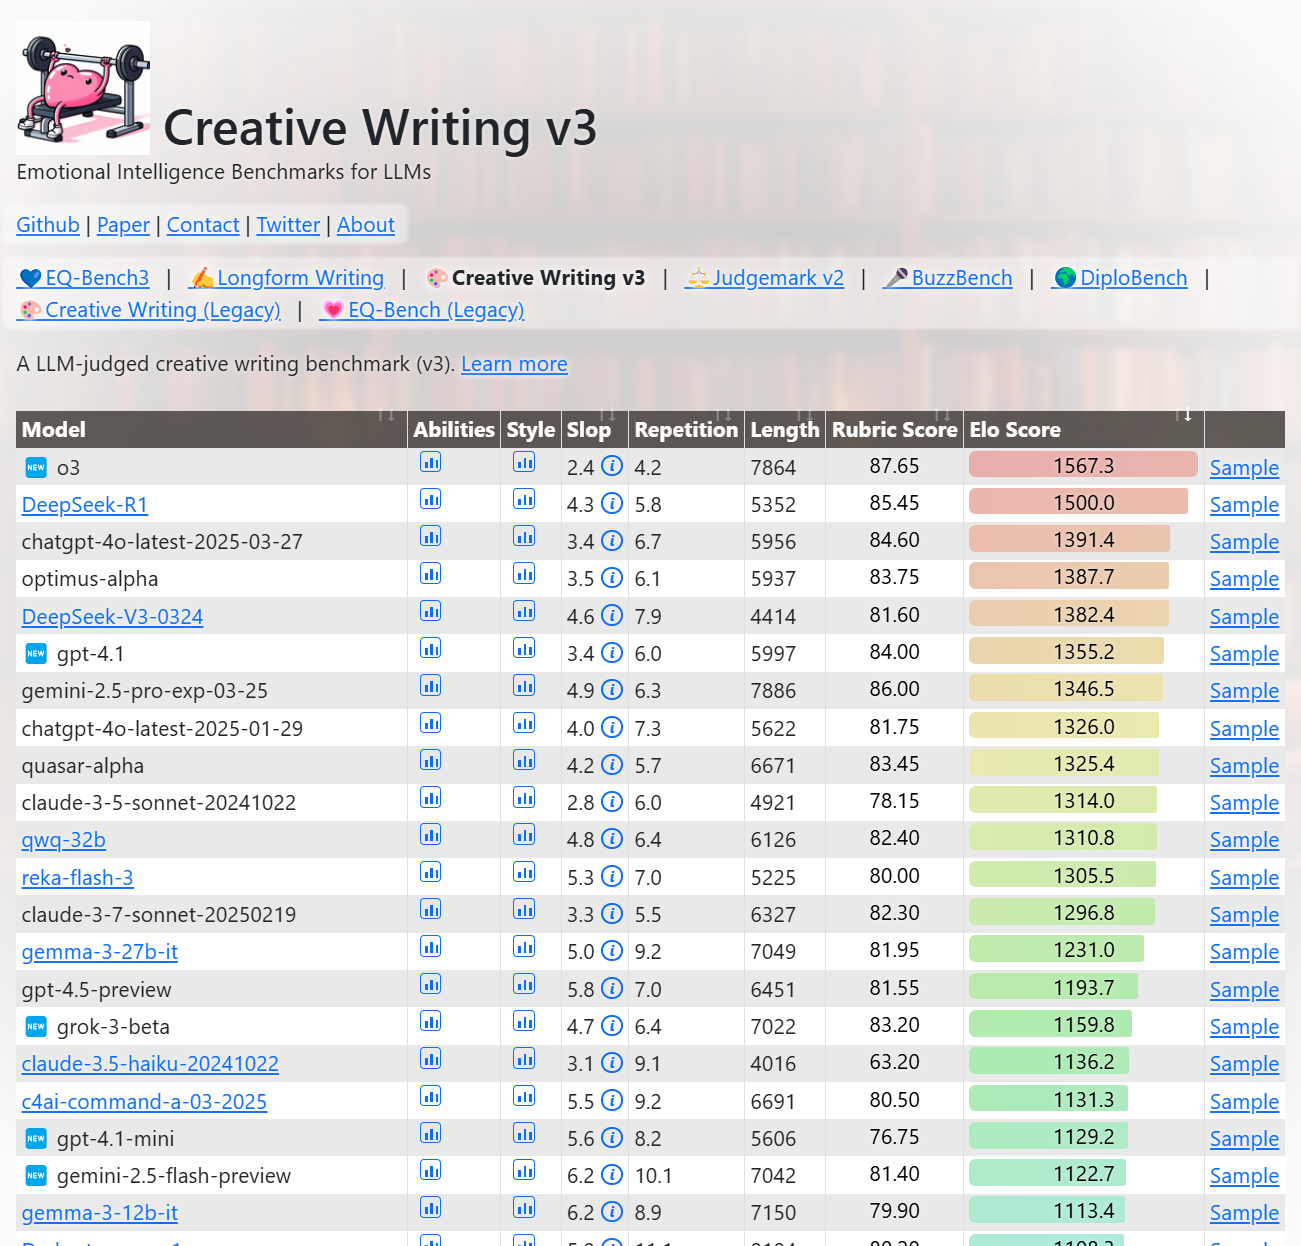The width and height of the screenshot is (1301, 1246).
Task: Show Slop info for o3
Action: [612, 466]
